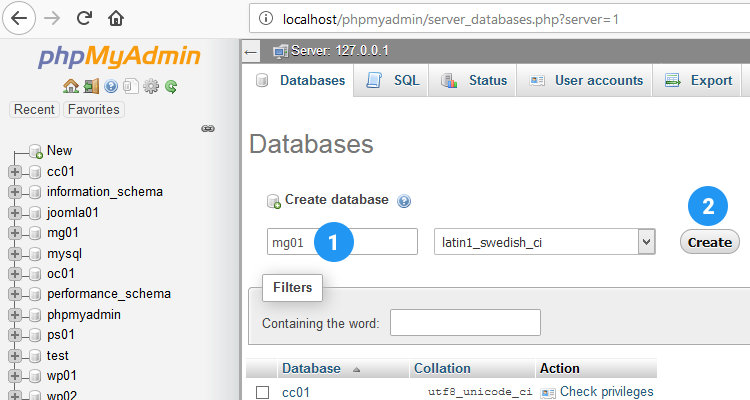Sort by the Database column header
The height and width of the screenshot is (400, 750).
click(311, 368)
